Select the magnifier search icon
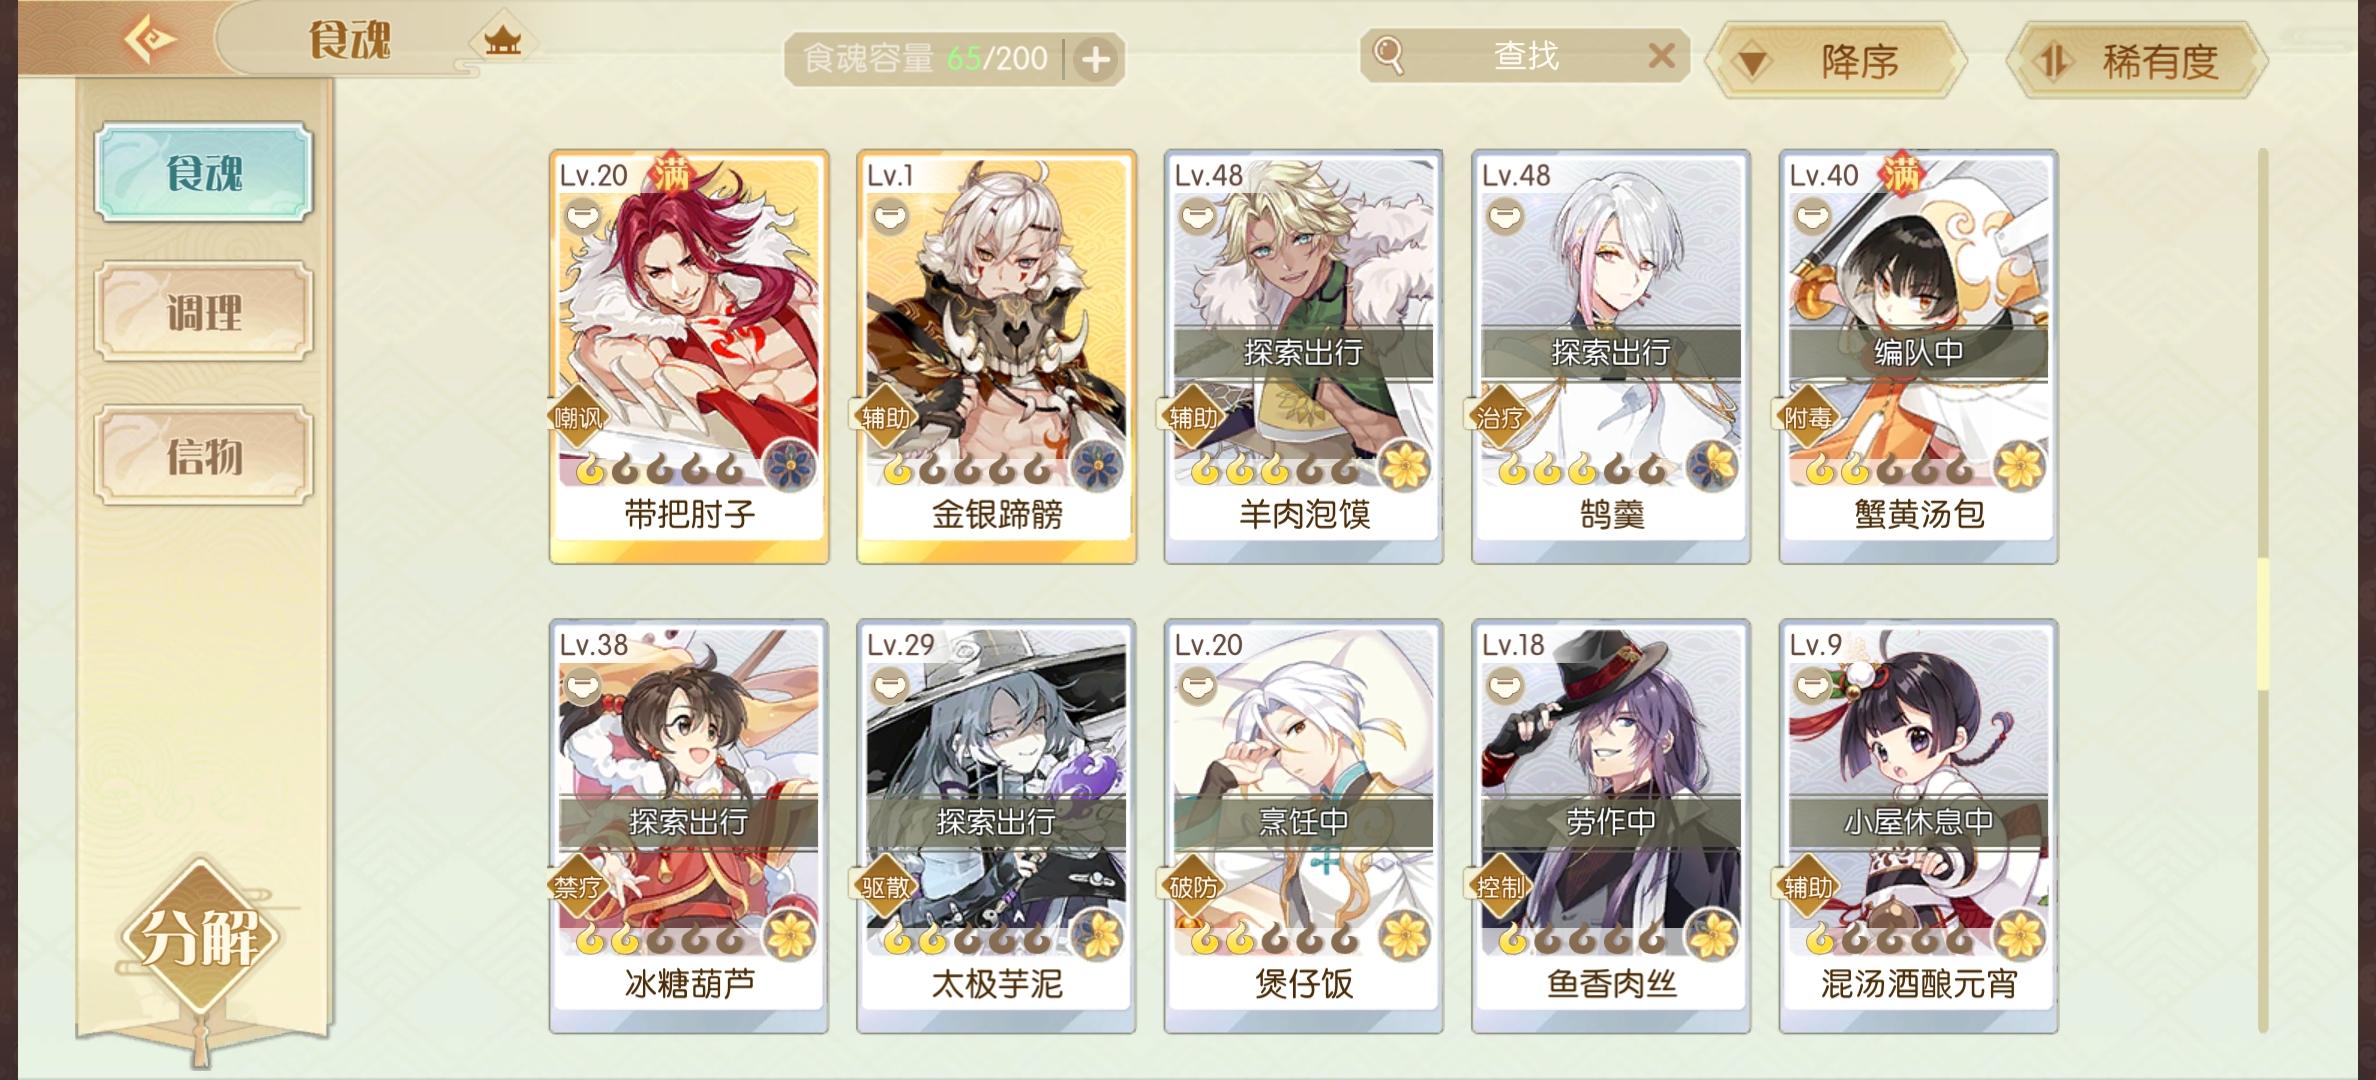 [1389, 55]
